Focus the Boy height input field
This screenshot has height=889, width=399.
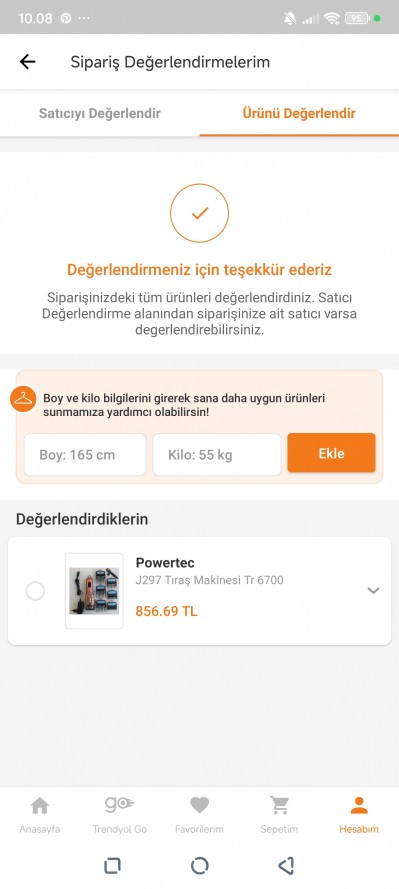(x=85, y=455)
